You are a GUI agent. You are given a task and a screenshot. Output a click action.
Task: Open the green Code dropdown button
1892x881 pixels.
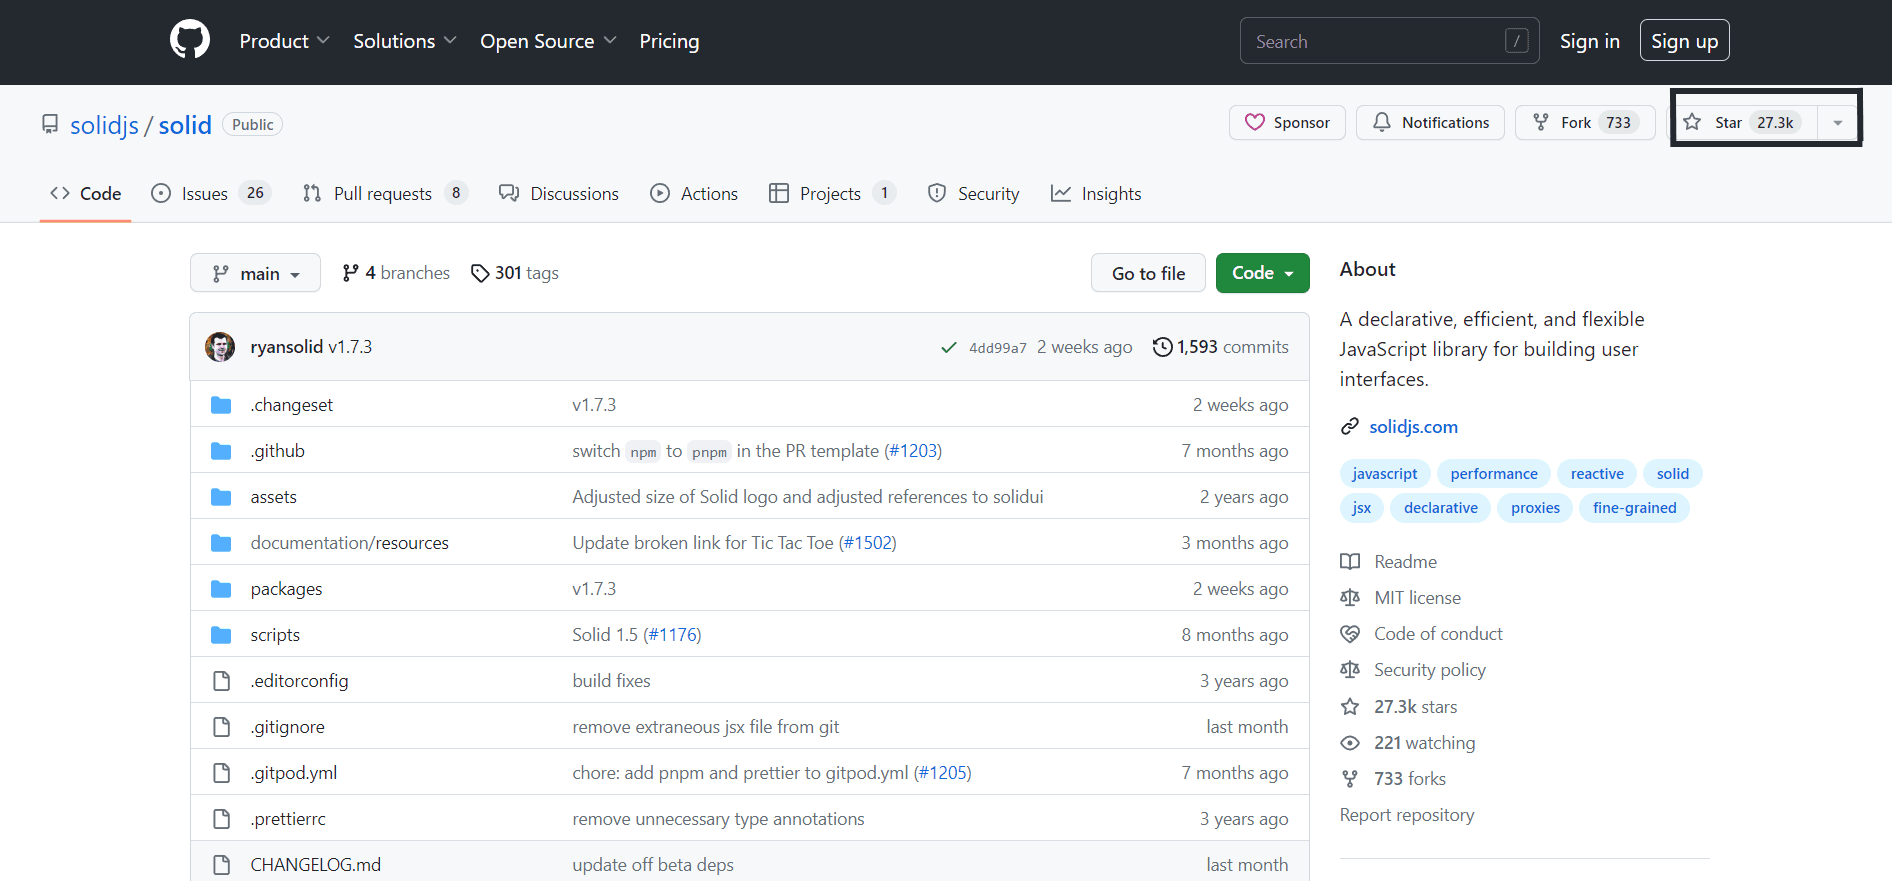[1262, 273]
